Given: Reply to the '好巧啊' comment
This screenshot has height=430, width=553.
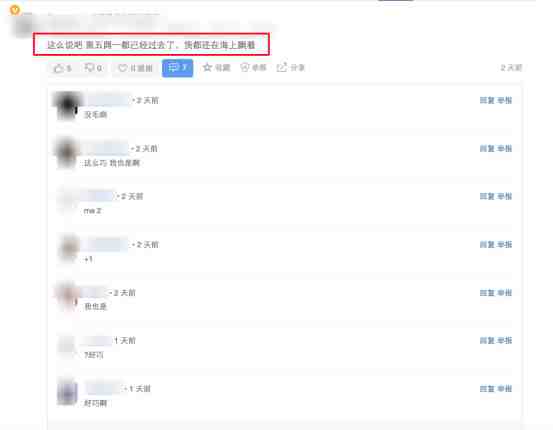Looking at the screenshot, I should coord(487,389).
